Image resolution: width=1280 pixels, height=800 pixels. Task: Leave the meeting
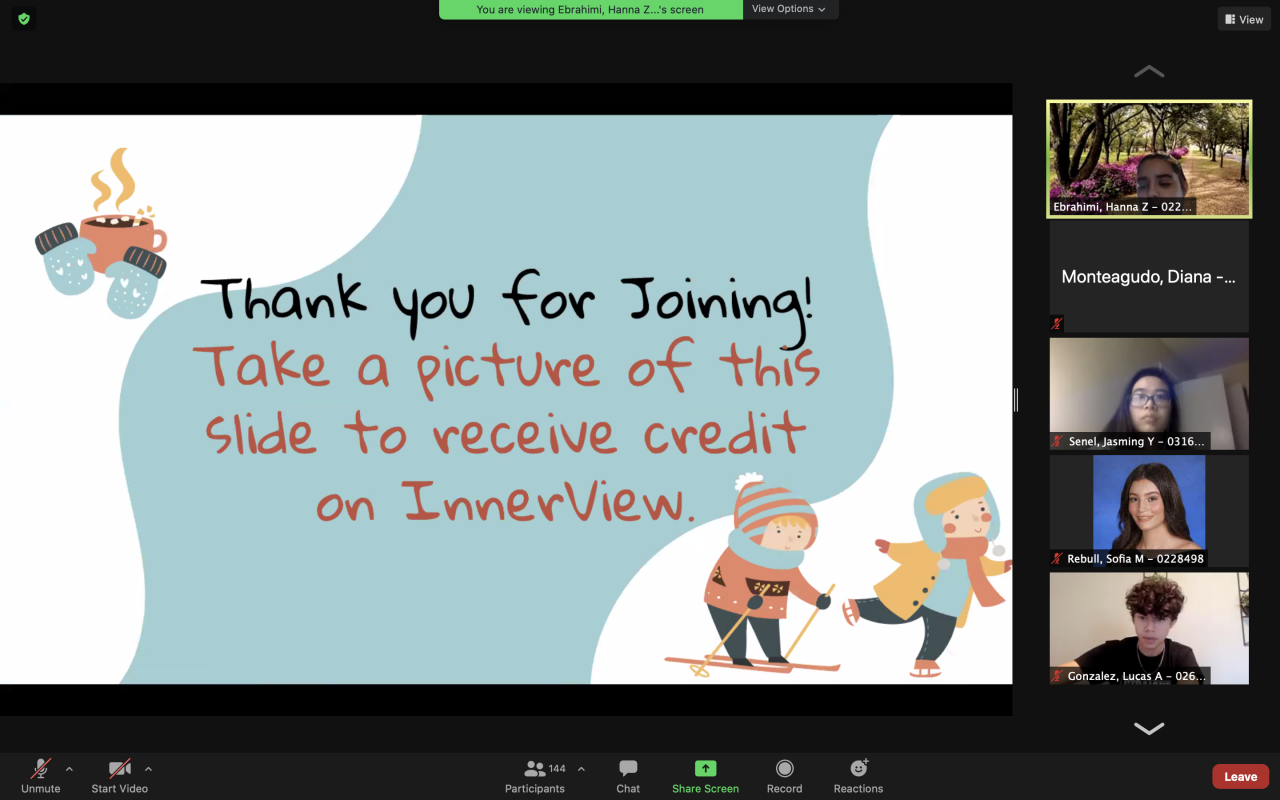point(1240,777)
